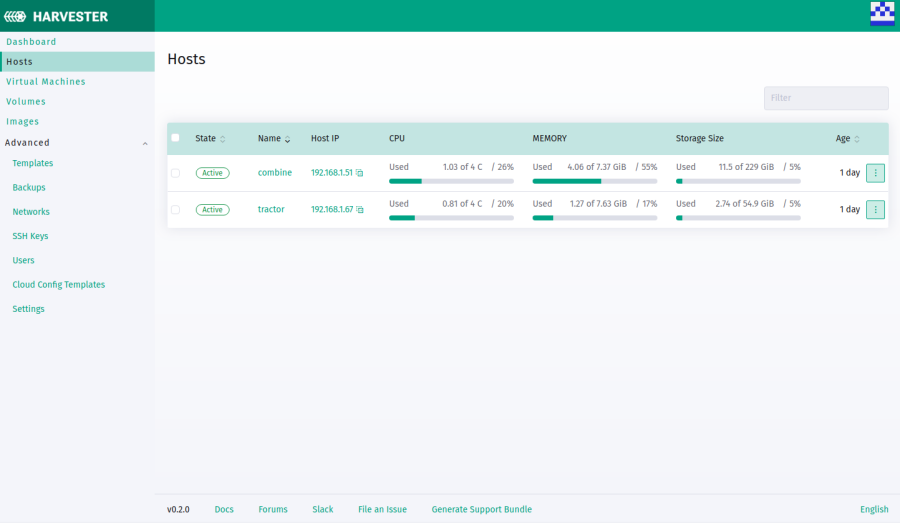
Task: Open the tractor host details link
Action: 271,210
